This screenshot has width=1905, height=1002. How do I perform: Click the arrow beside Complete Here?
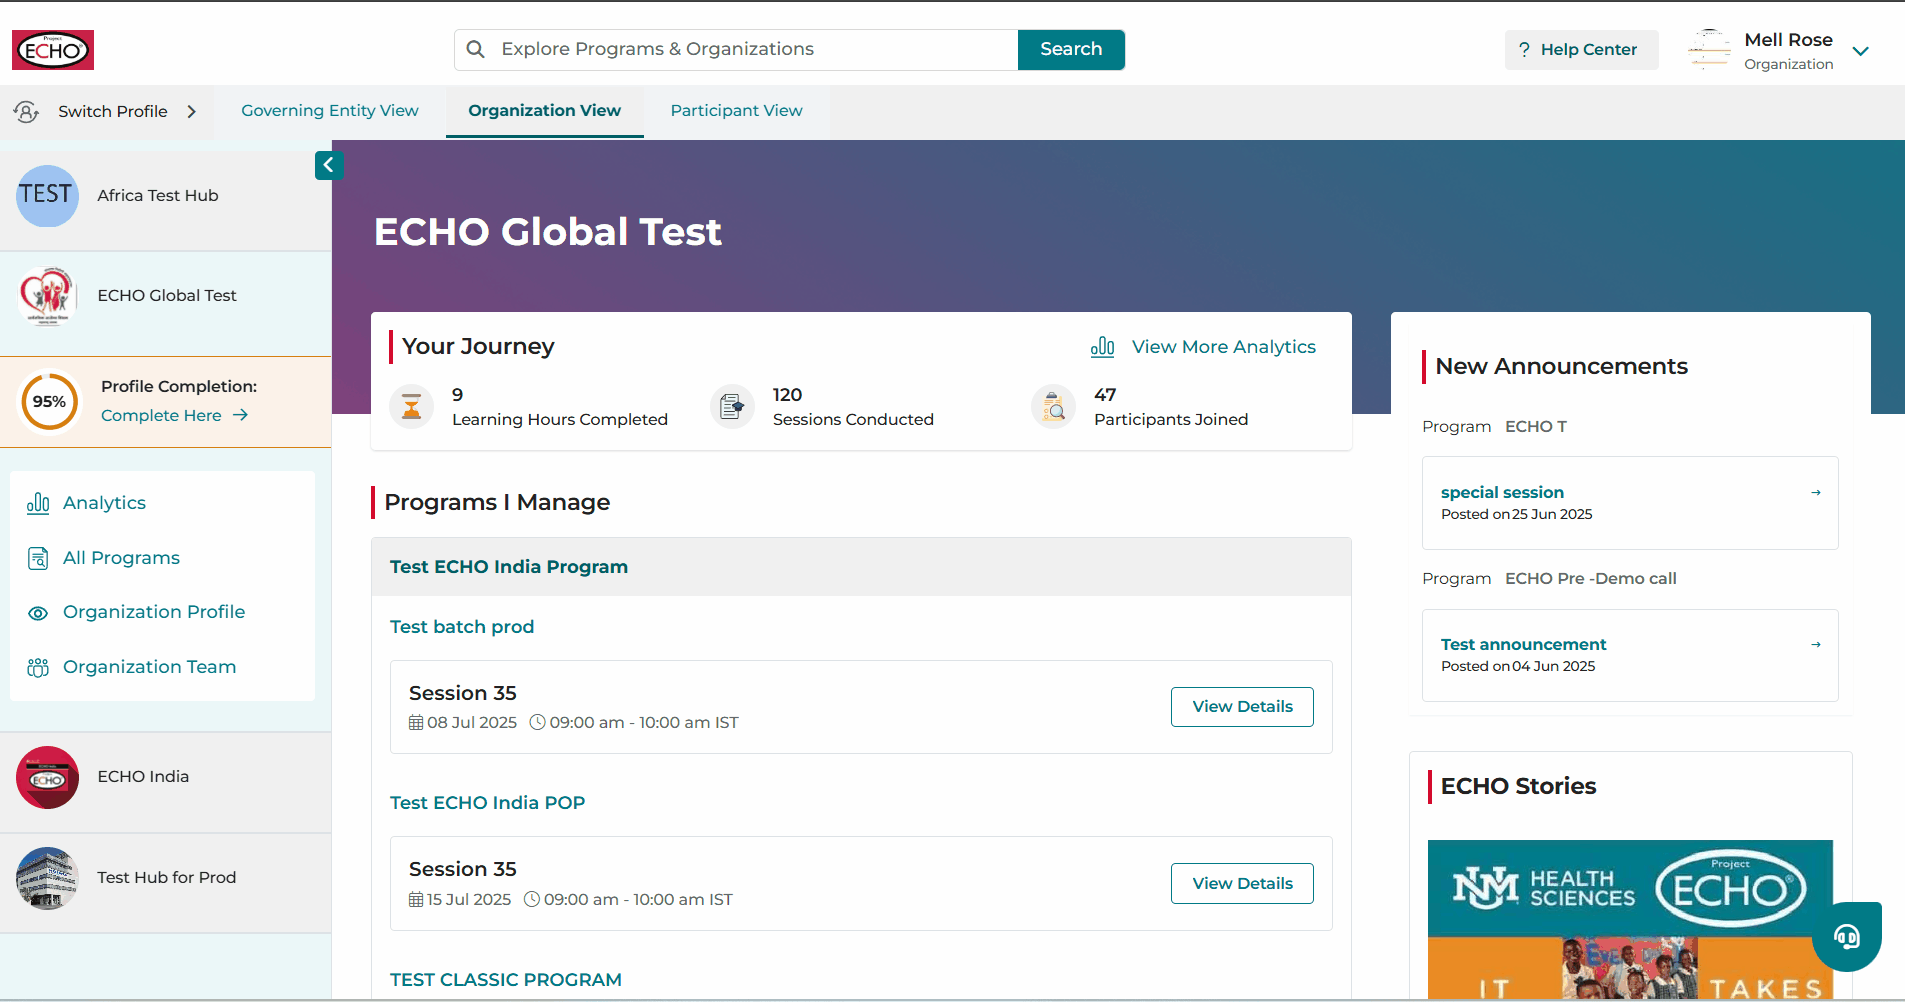point(240,415)
